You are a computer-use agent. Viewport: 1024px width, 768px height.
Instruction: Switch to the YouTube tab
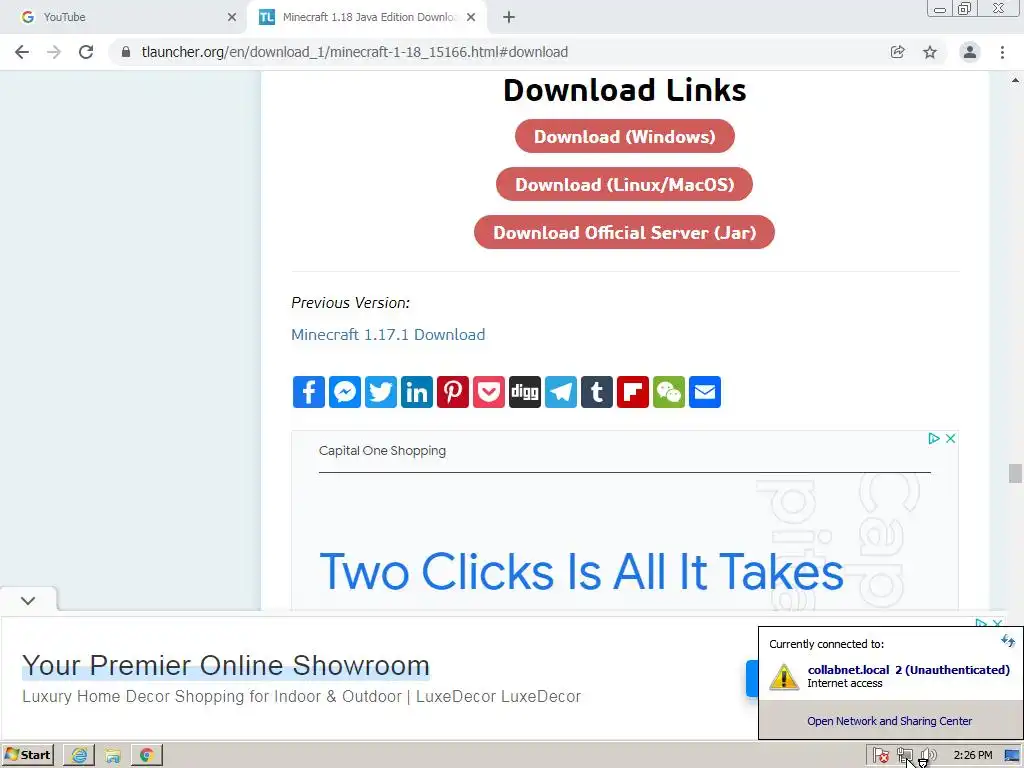(124, 18)
